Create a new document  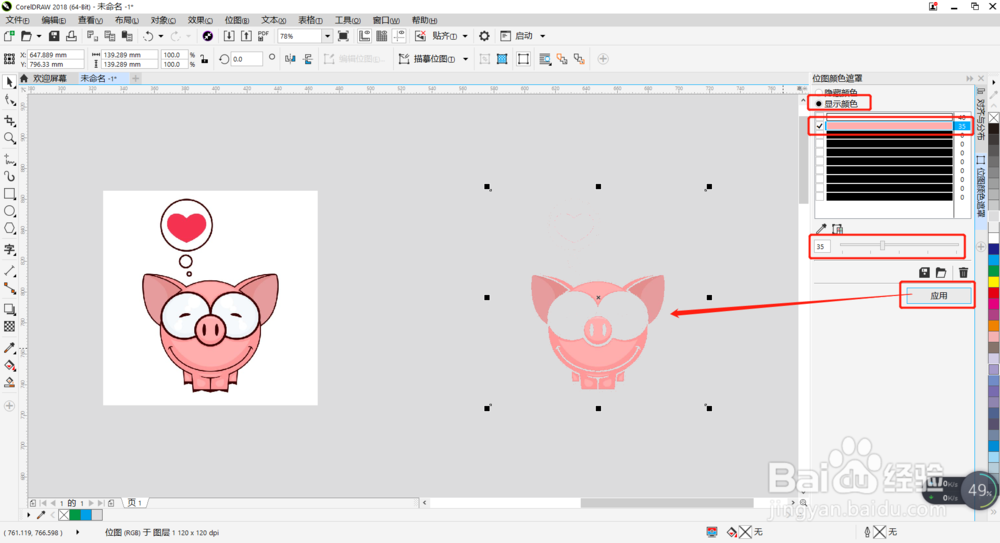coord(9,36)
